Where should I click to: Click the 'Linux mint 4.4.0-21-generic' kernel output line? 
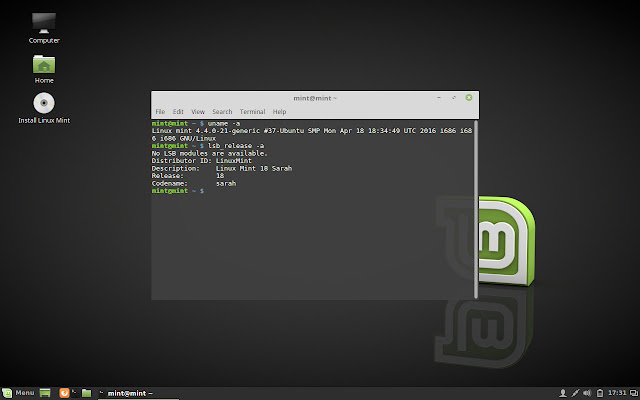coord(312,135)
